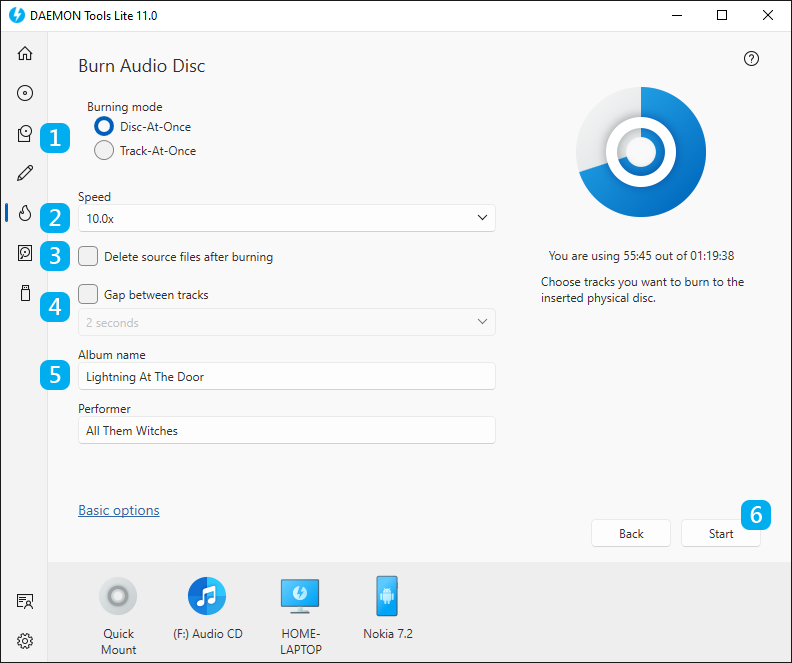Select the pencil Editor sidebar icon

pyautogui.click(x=25, y=173)
